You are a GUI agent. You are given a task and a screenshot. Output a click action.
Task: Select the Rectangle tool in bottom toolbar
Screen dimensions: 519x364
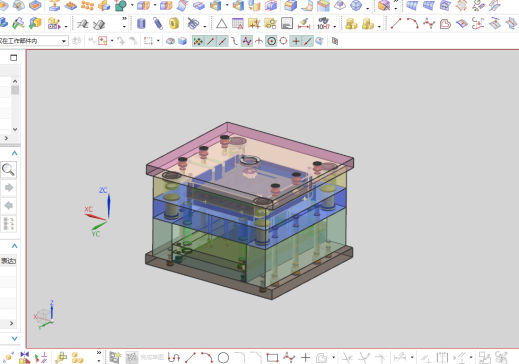[x=272, y=358]
